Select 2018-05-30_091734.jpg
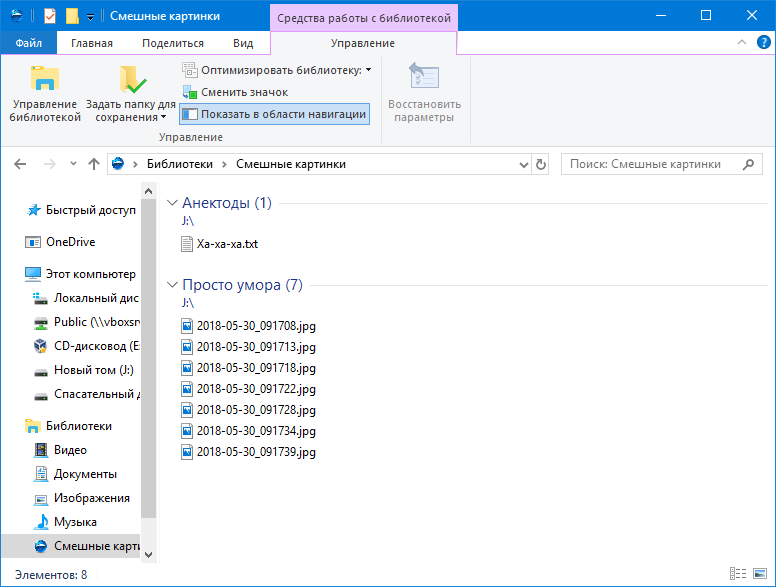This screenshot has height=587, width=776. [248, 431]
